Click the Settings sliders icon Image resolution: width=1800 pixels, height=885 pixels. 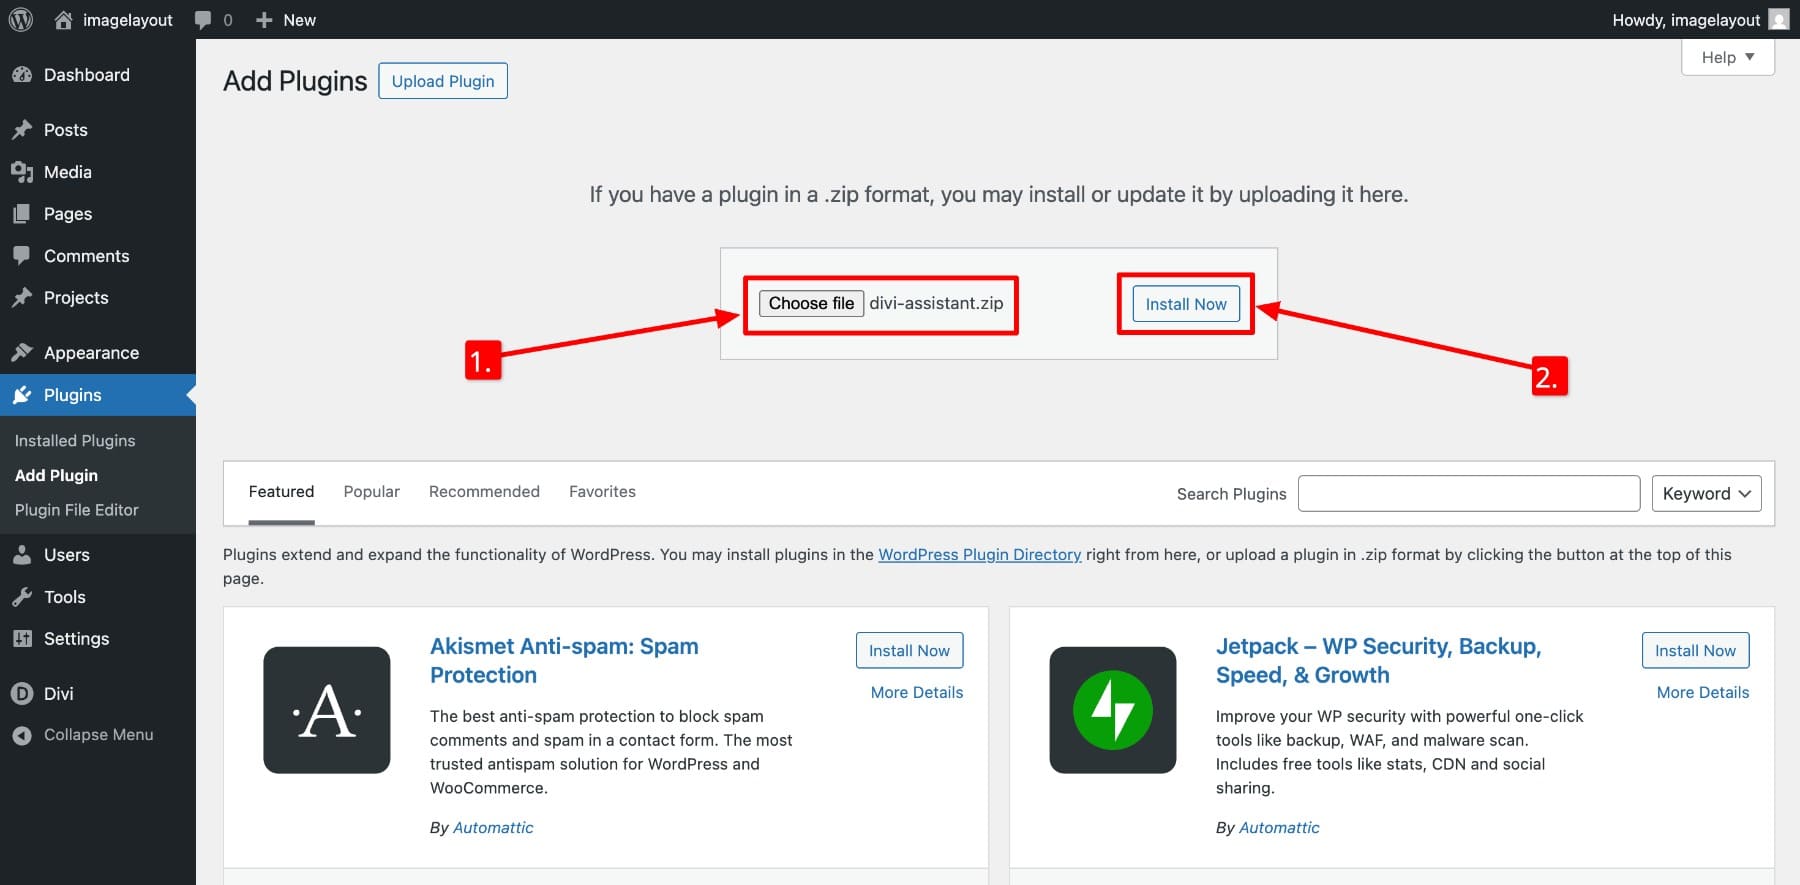(22, 639)
